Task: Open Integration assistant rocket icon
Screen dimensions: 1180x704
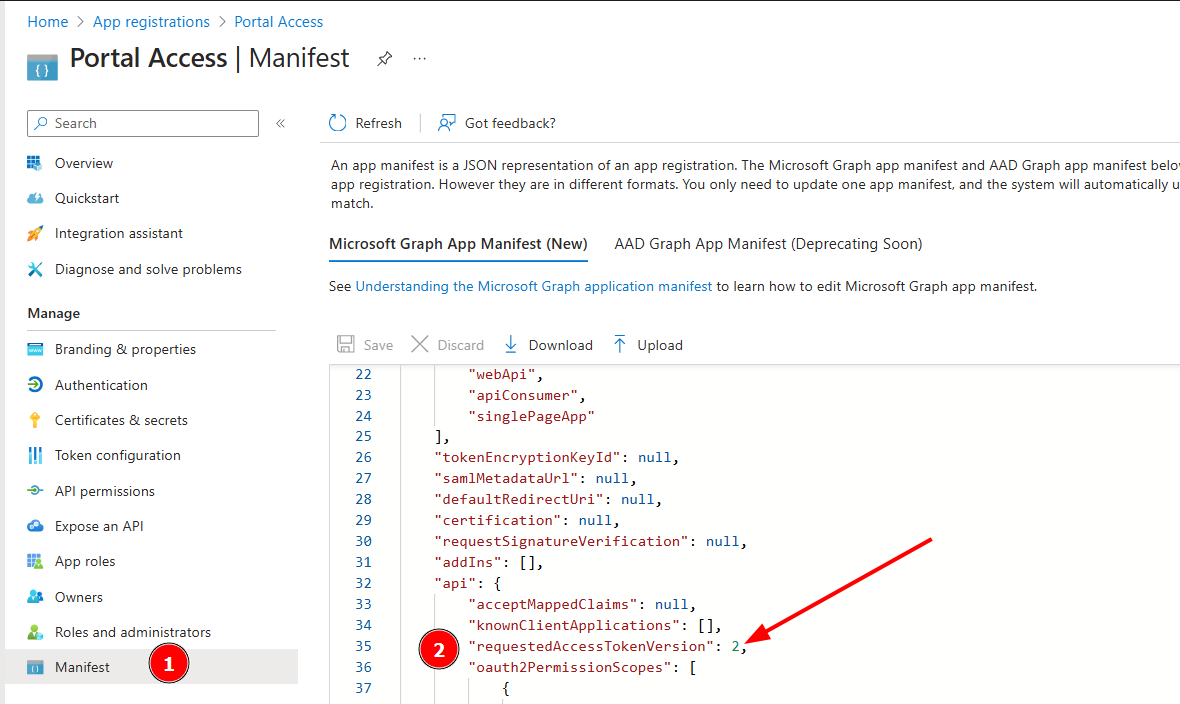Action: [x=36, y=234]
